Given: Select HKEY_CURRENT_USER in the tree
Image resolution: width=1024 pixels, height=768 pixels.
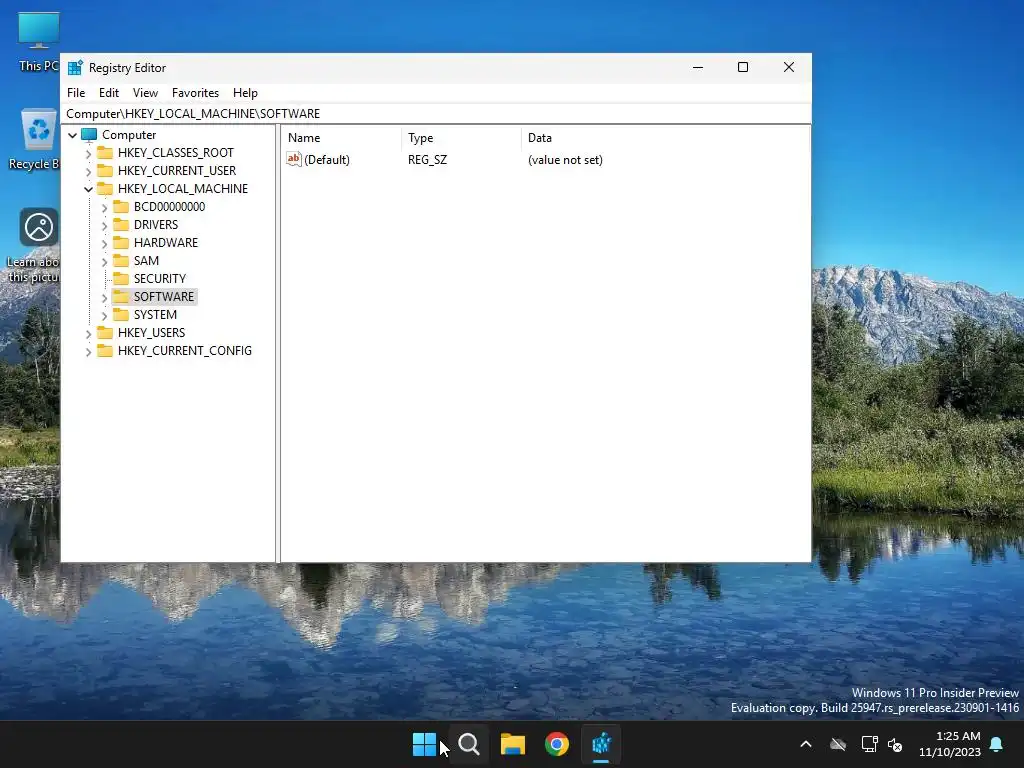Looking at the screenshot, I should pyautogui.click(x=176, y=170).
